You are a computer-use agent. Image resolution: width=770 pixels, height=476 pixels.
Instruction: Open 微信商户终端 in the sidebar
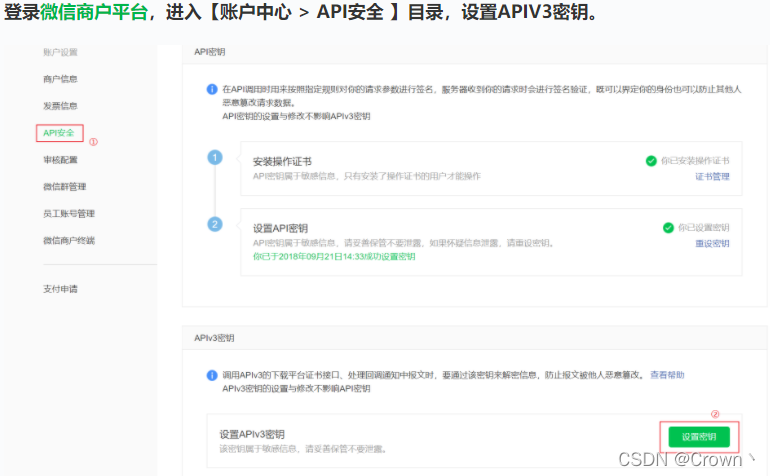69,240
